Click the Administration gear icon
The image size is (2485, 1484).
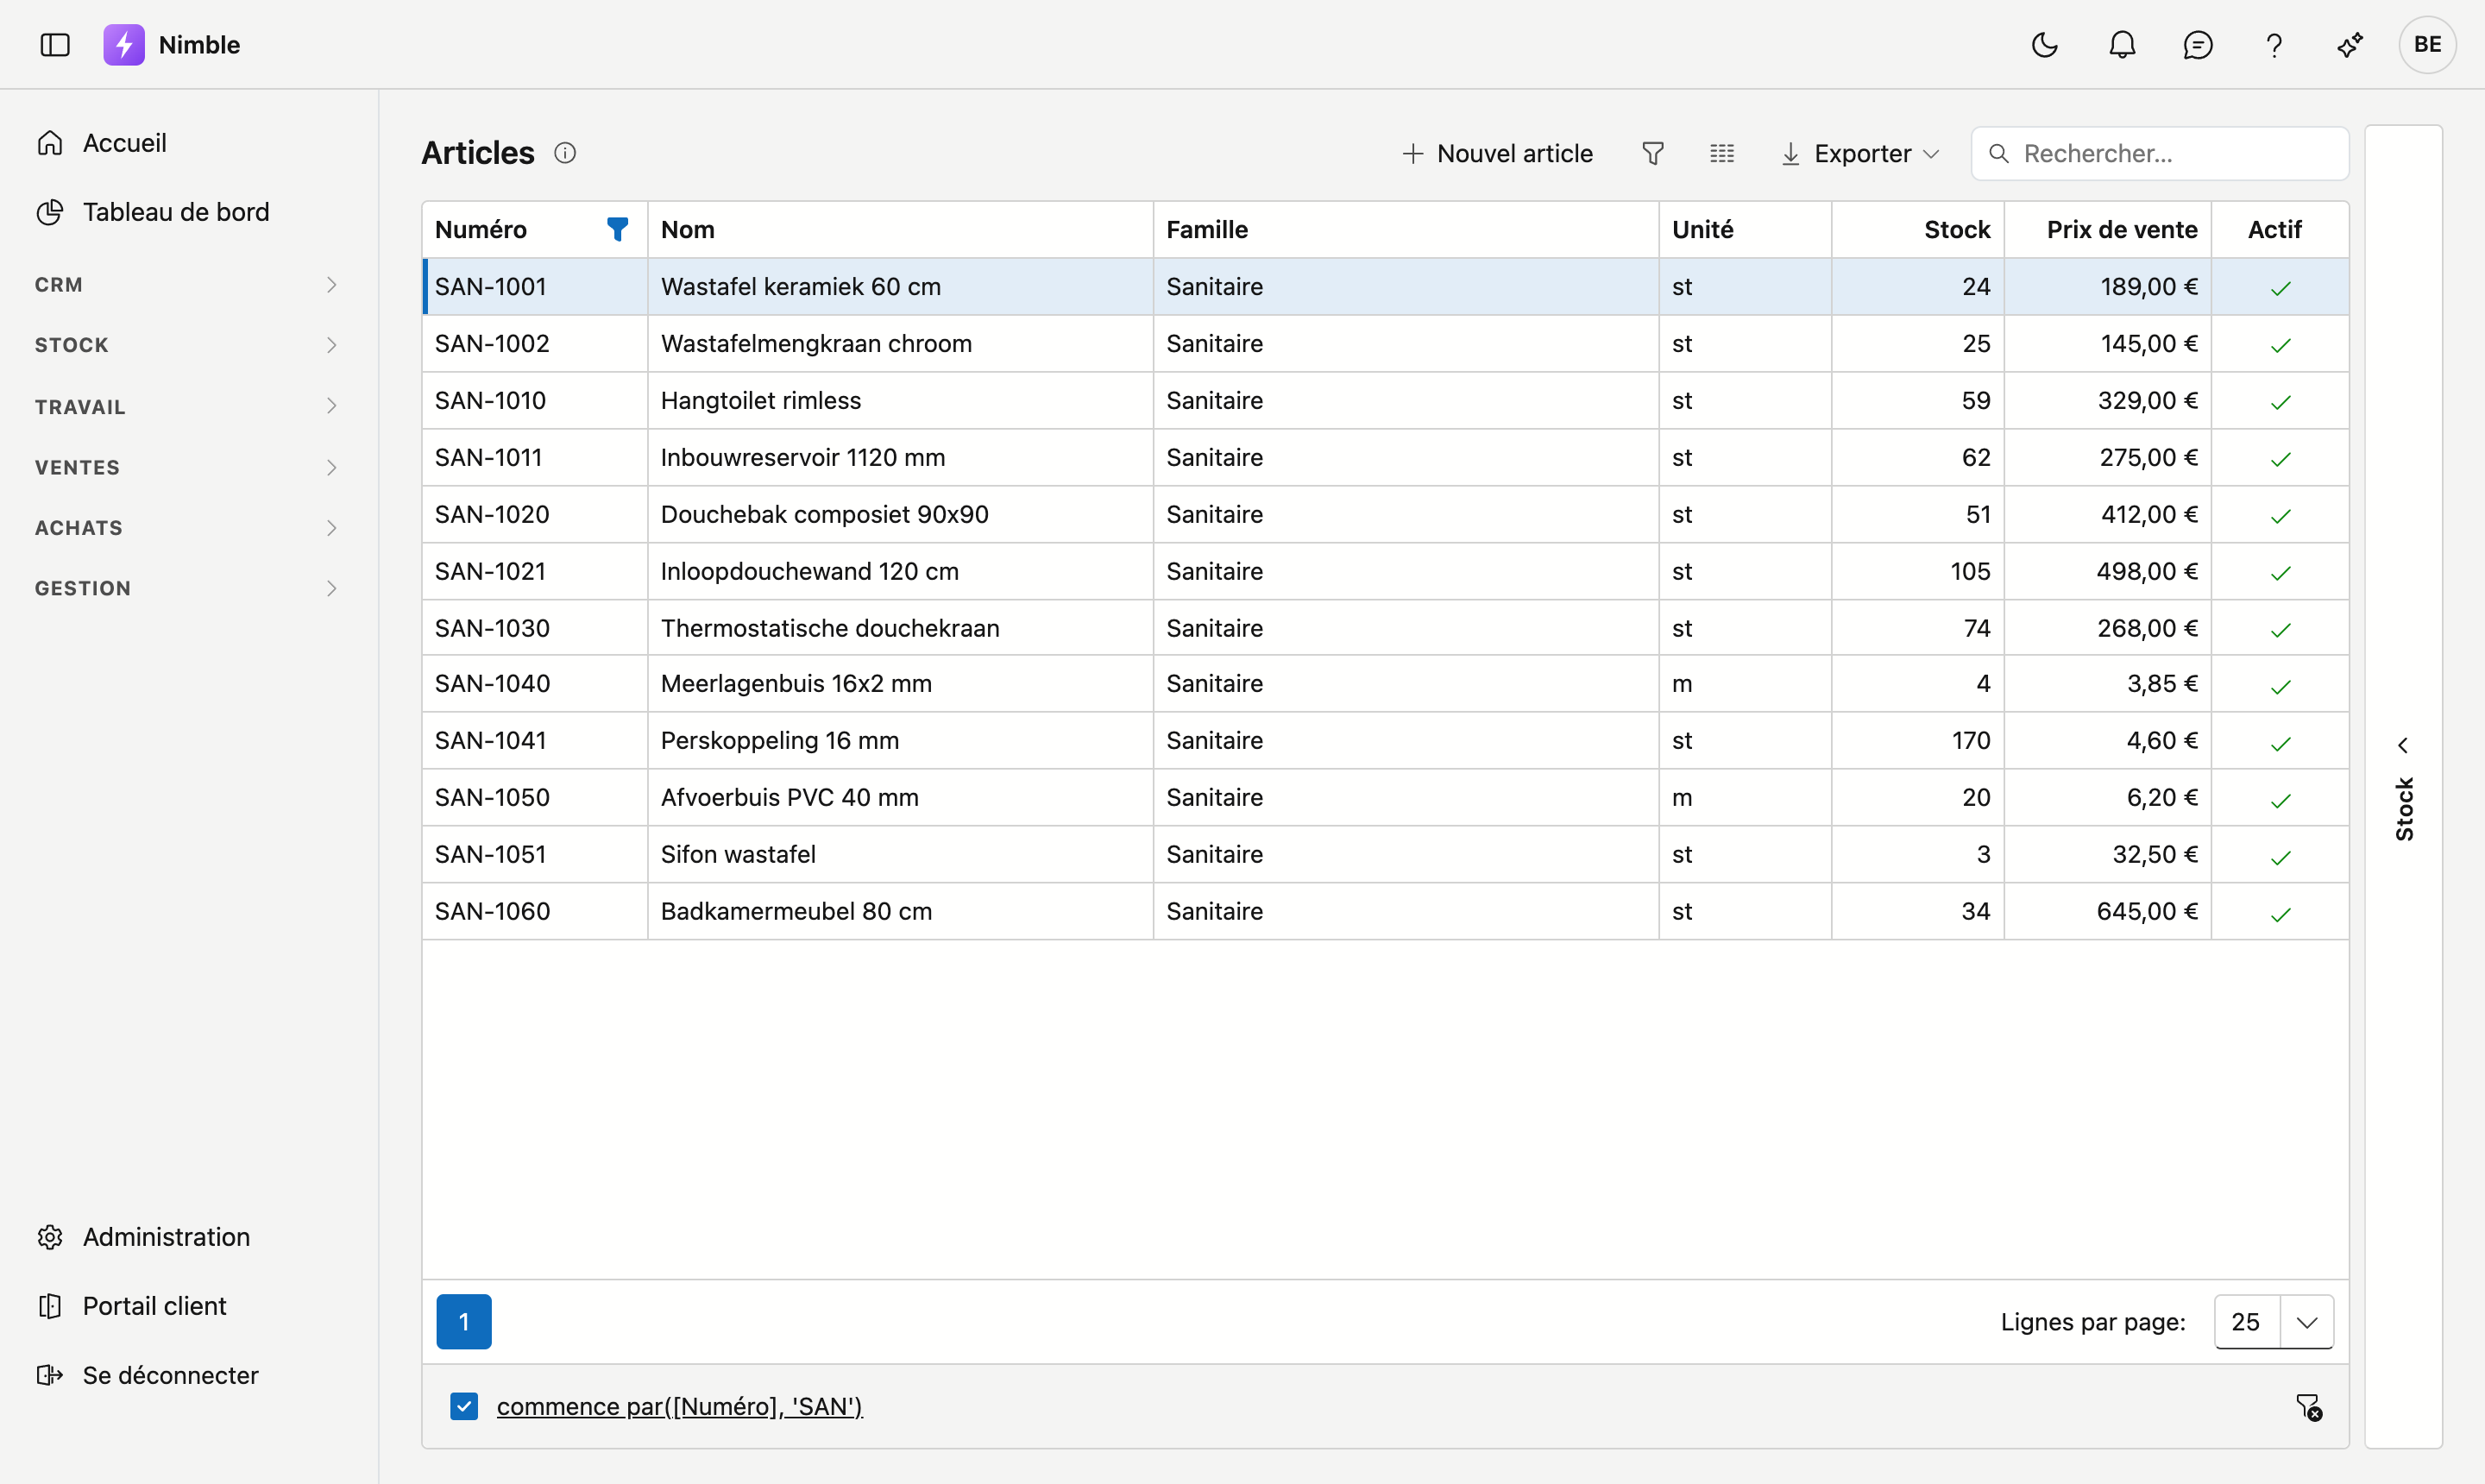click(50, 1237)
